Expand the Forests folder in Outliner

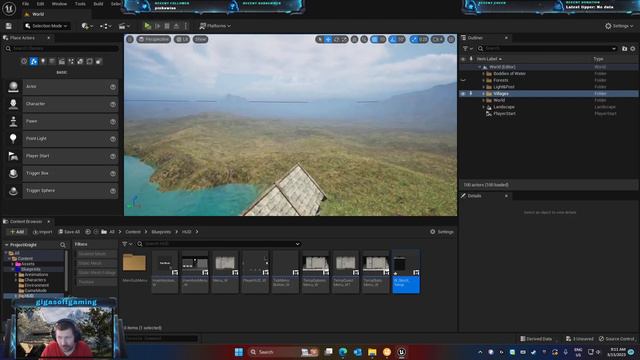coord(484,80)
